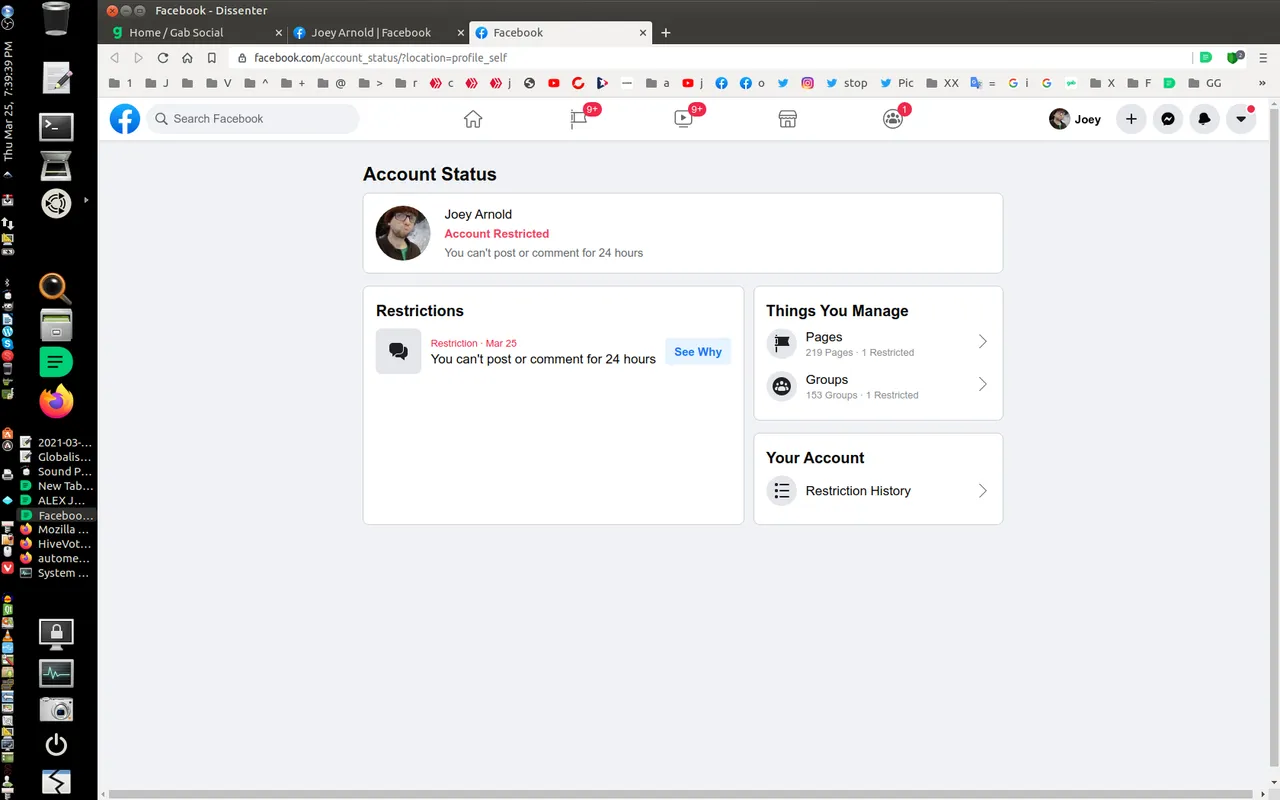The image size is (1280, 800).
Task: Click the green shield extension icon
Action: (1236, 58)
